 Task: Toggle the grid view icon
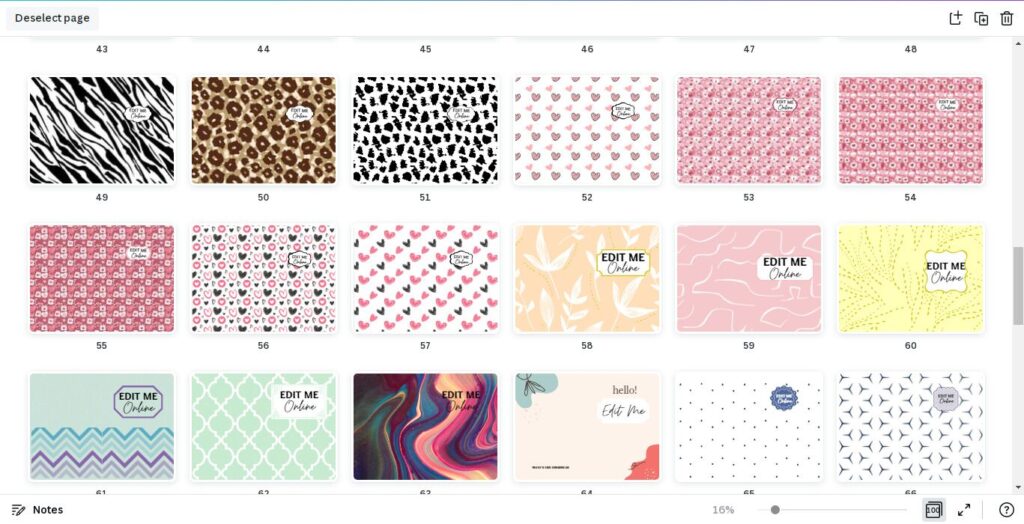933,510
